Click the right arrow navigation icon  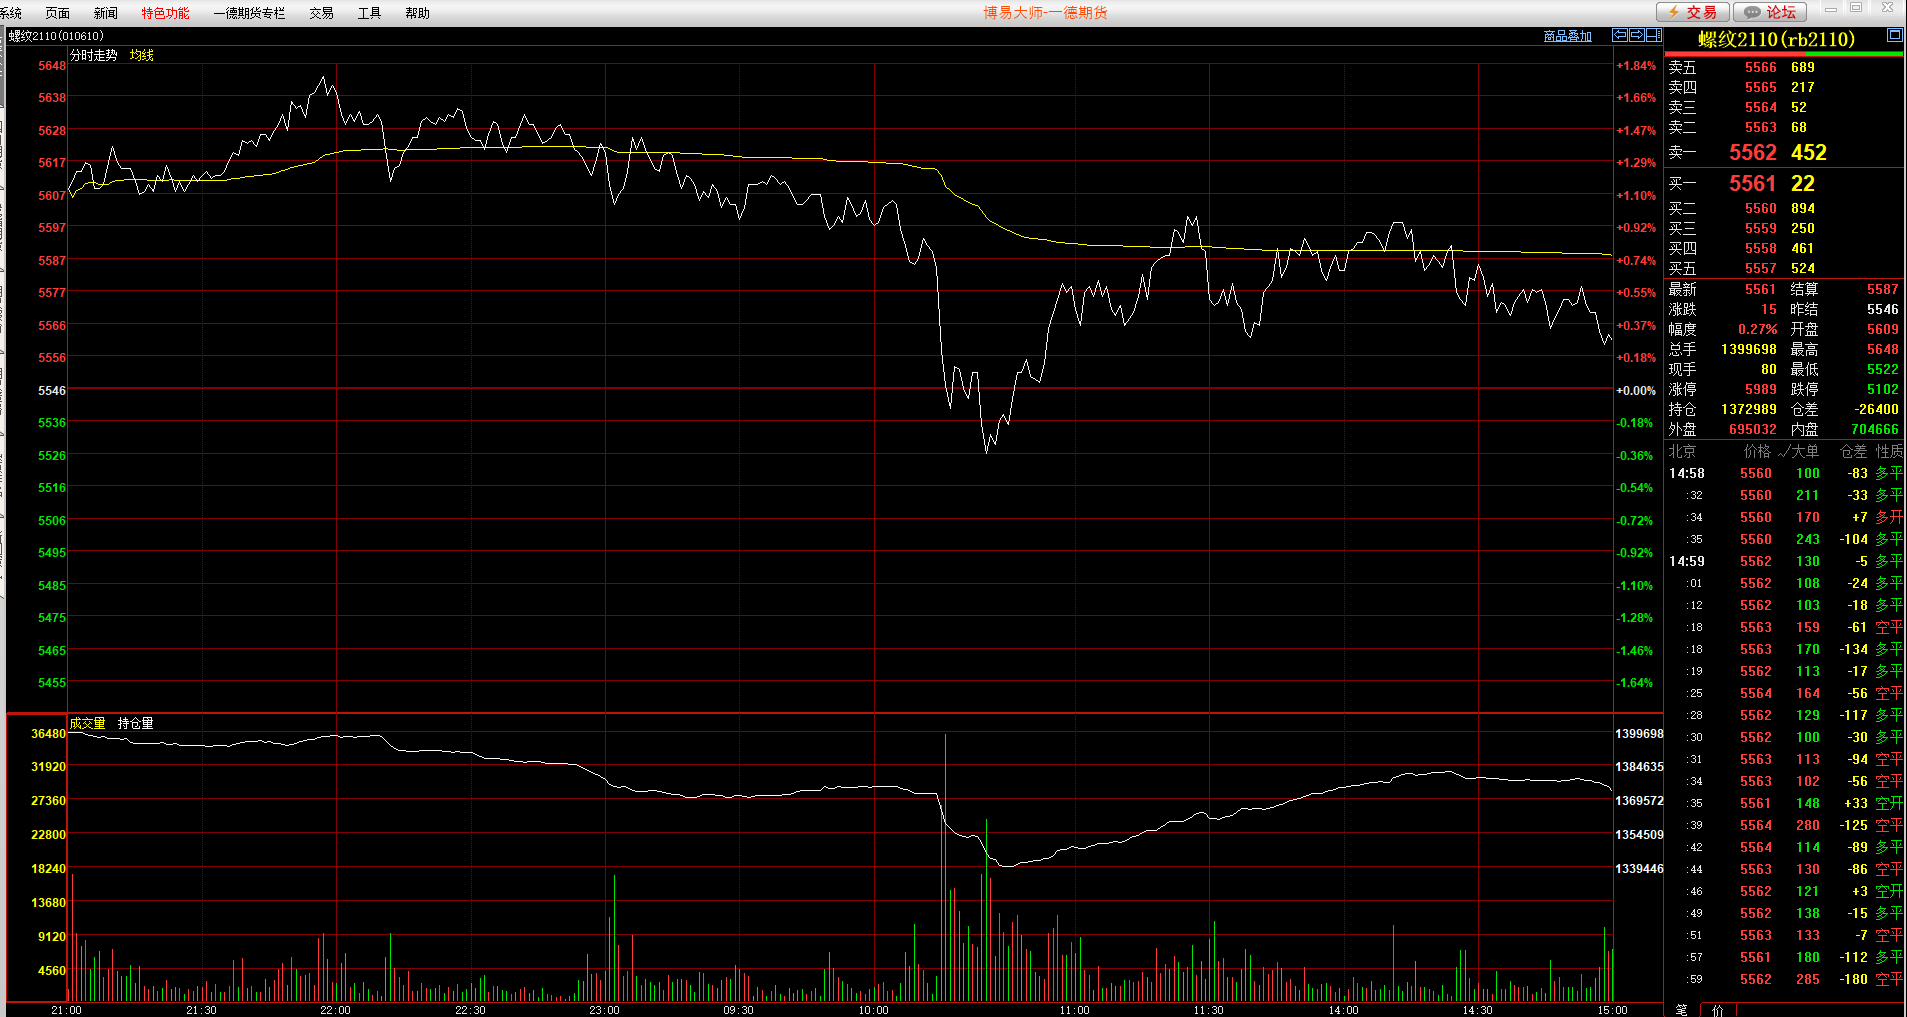tap(1636, 35)
